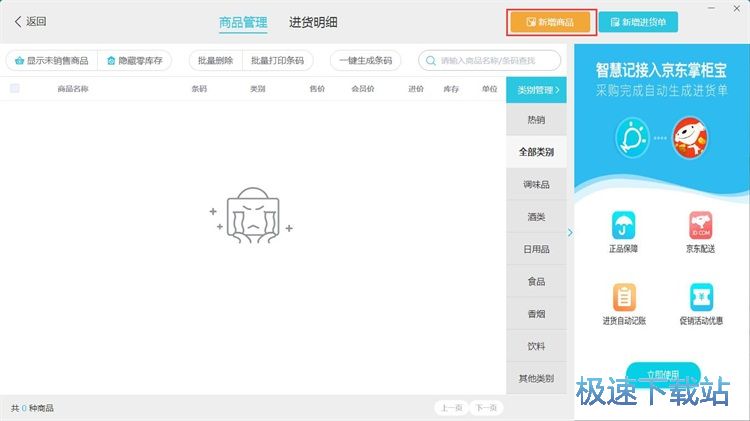Screen dimensions: 750x421
Task: Click the 商品名称 column header
Action: (73, 89)
